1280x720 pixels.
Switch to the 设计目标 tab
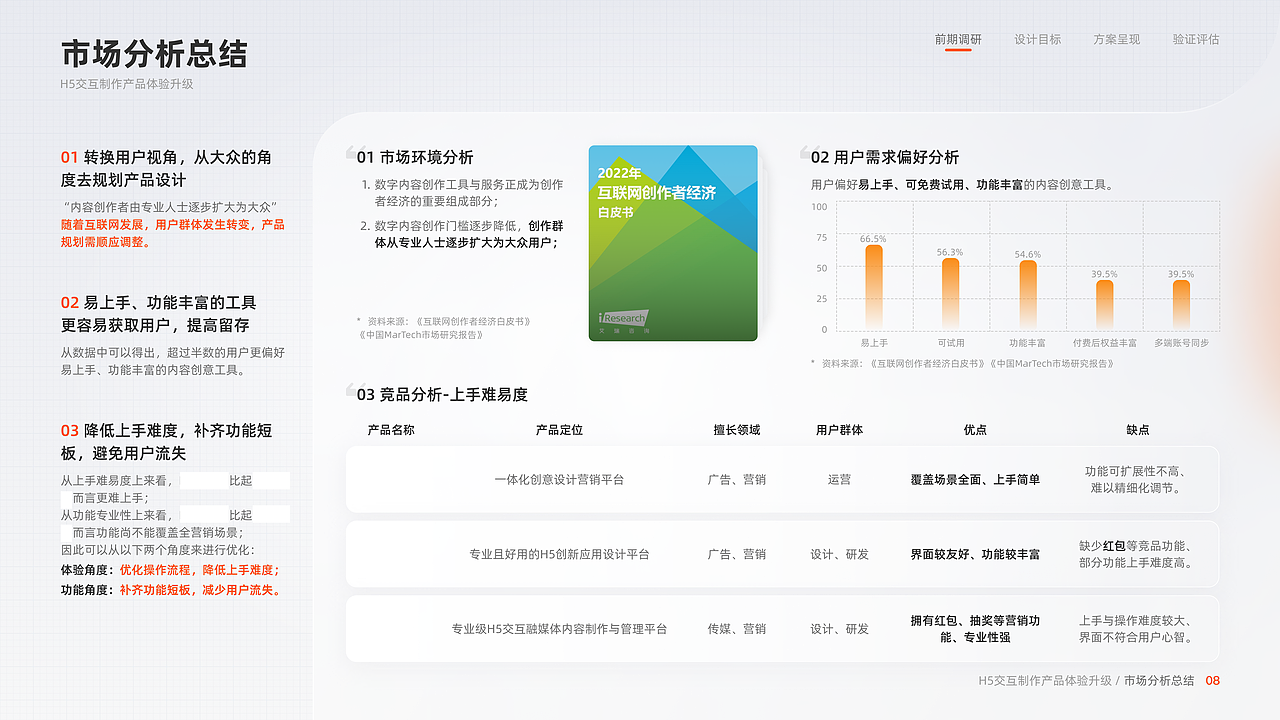[x=1037, y=39]
